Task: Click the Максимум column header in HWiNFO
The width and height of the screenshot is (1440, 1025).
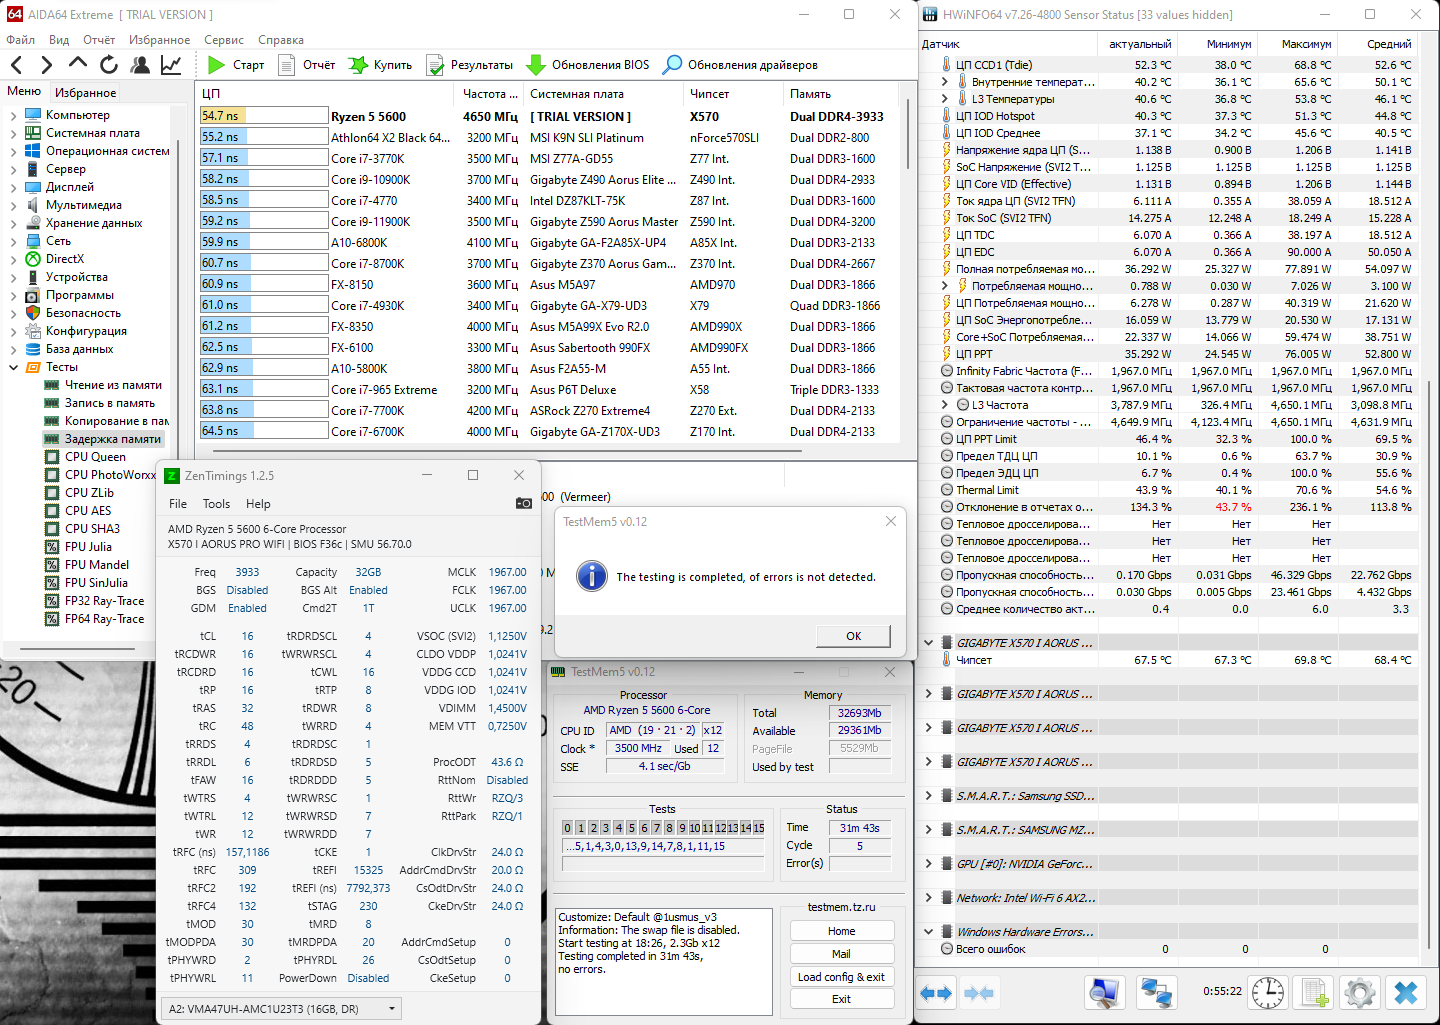Action: pos(1296,44)
